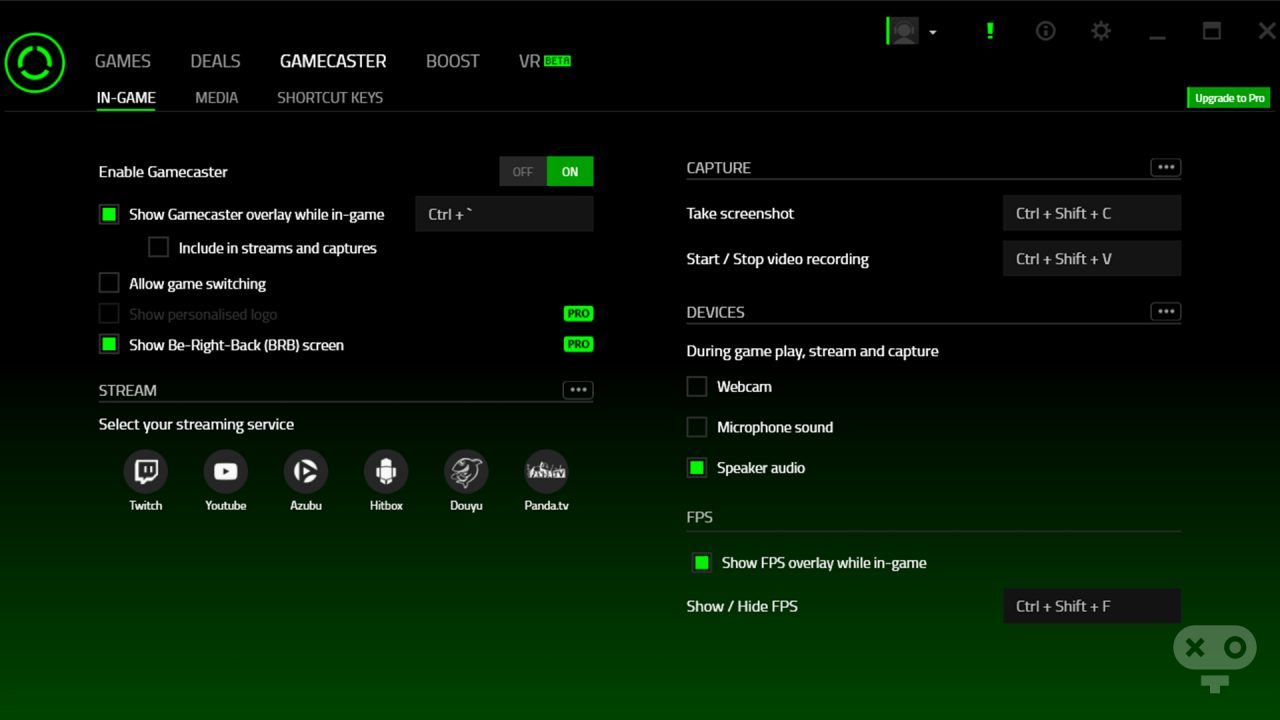Open the user profile avatar

click(x=904, y=31)
